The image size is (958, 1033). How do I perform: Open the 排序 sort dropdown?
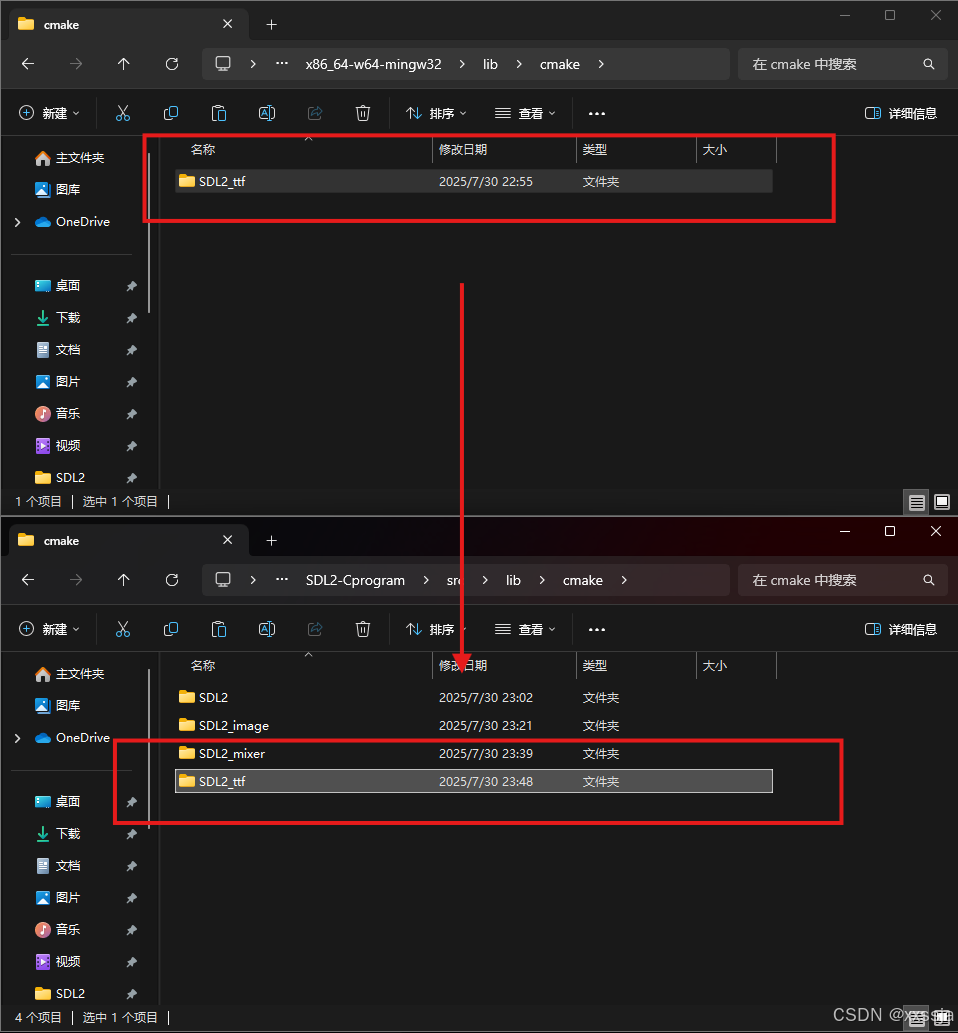pos(436,112)
